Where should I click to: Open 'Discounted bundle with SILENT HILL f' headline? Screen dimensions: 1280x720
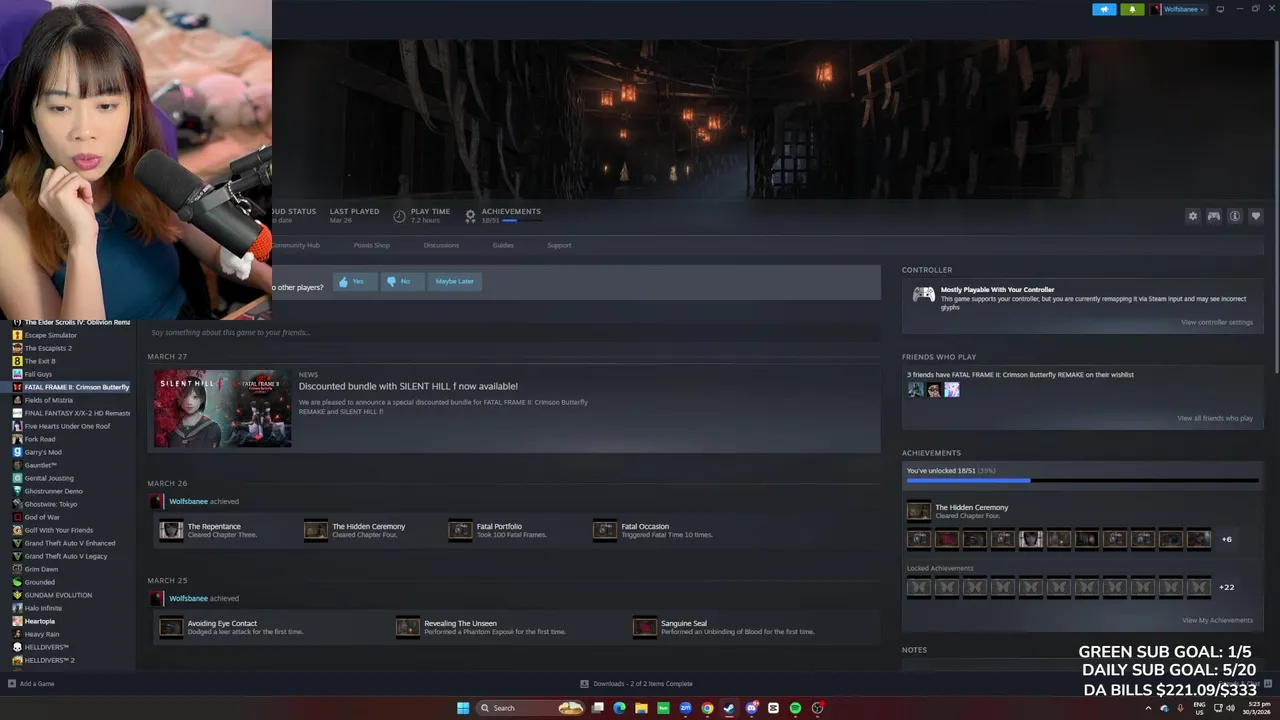(408, 386)
